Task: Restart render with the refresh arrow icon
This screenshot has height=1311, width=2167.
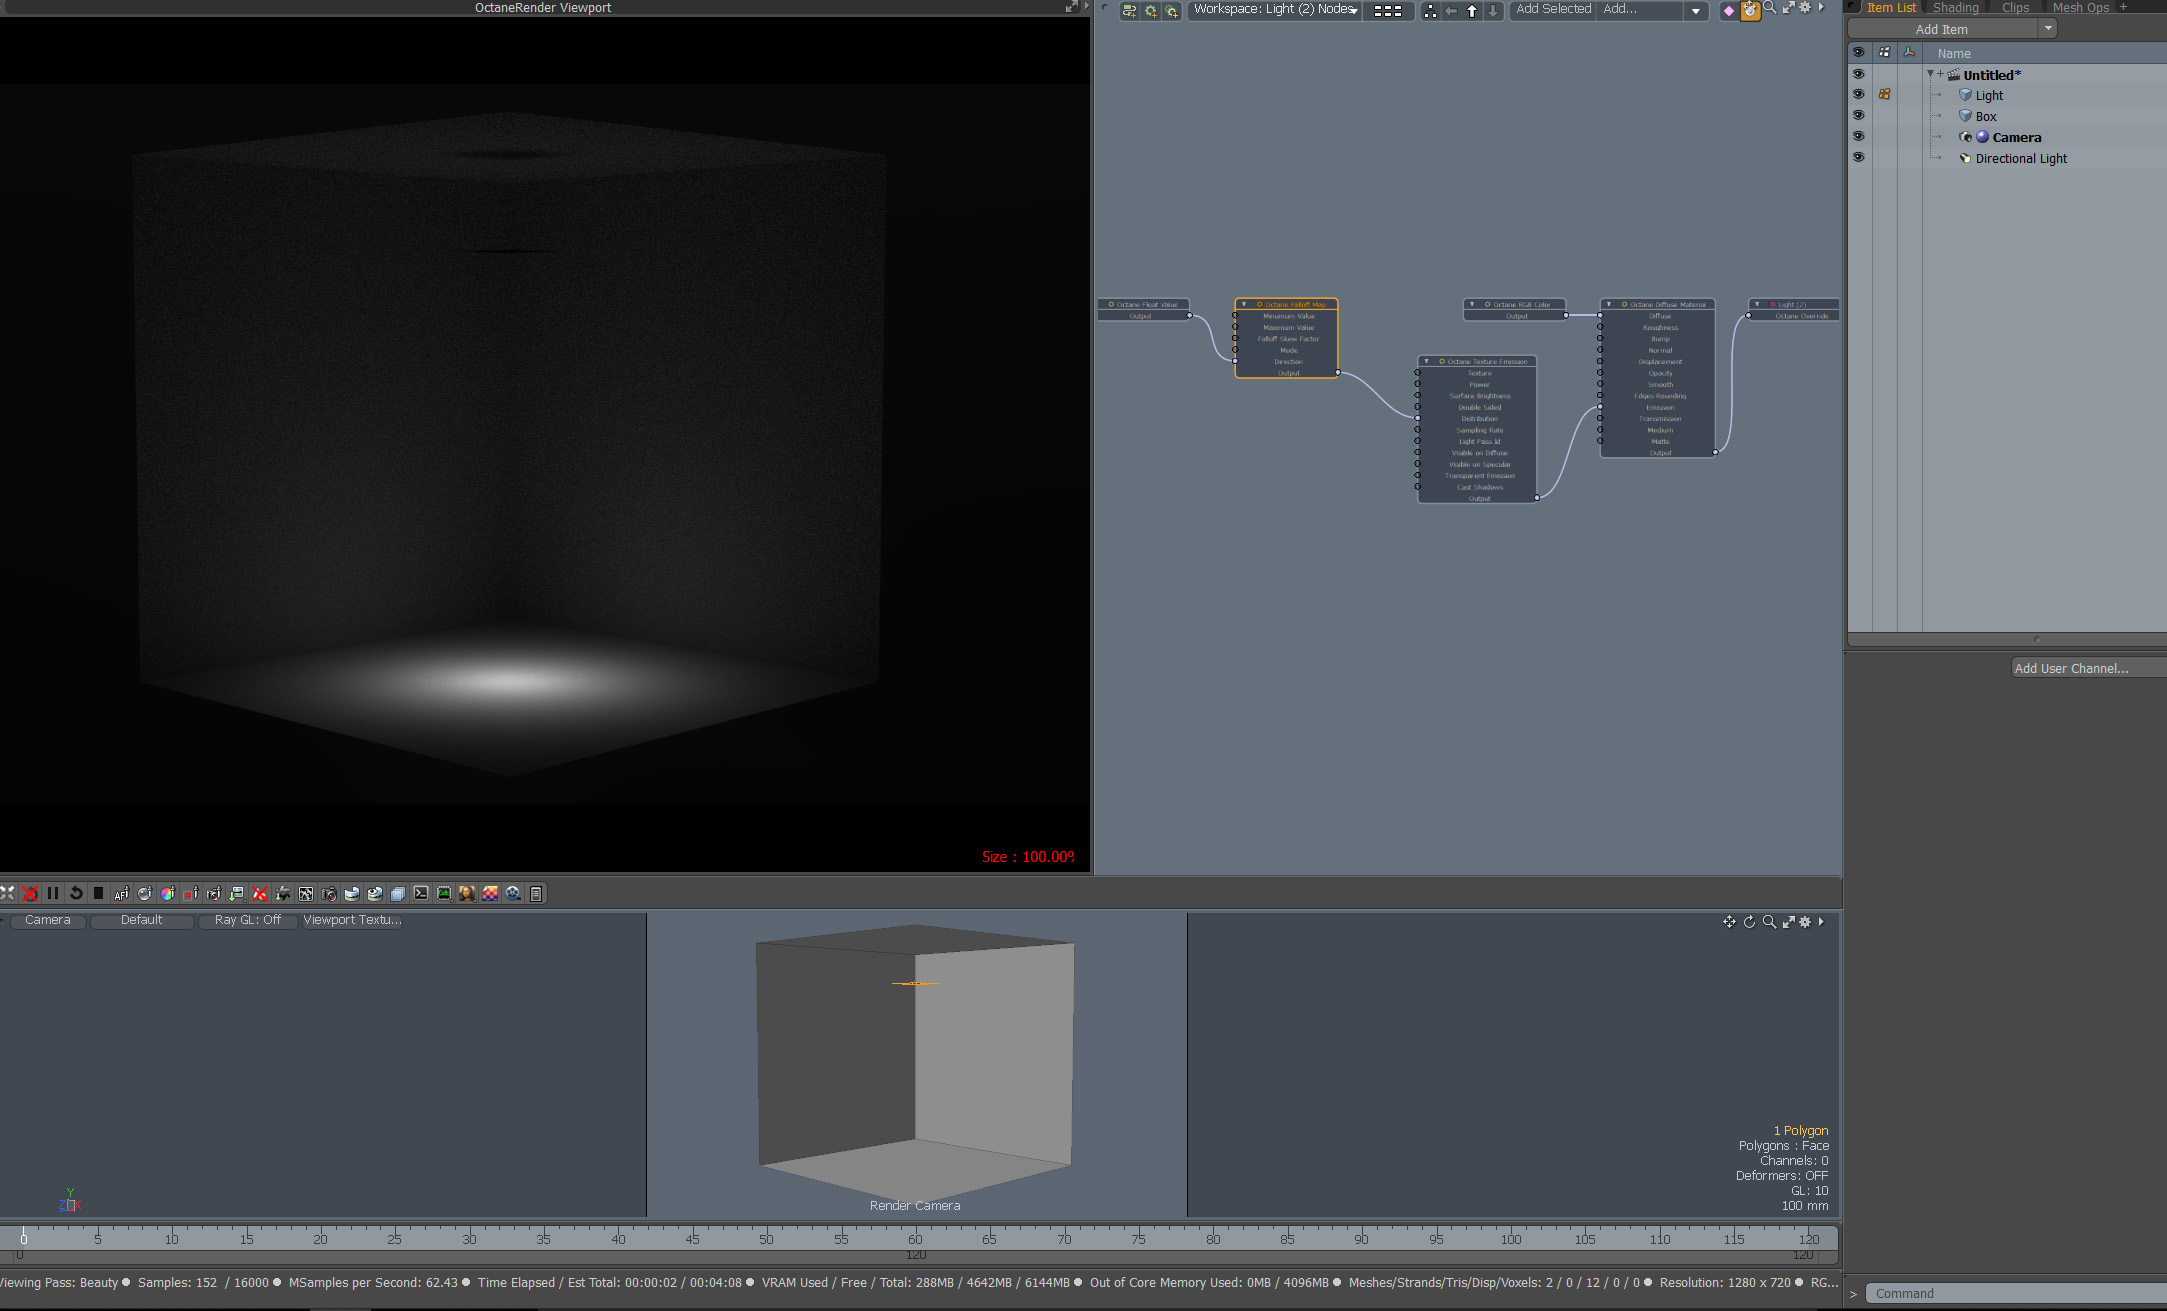Action: tap(76, 893)
